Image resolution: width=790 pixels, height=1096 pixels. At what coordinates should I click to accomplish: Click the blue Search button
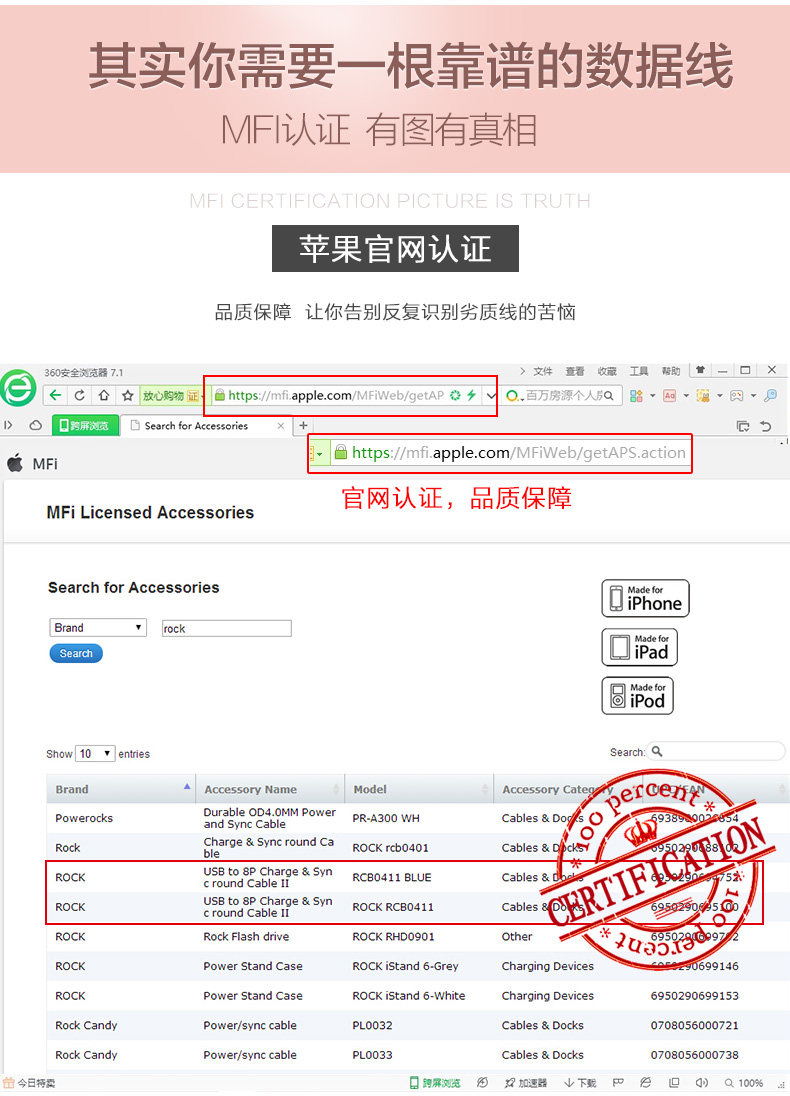click(x=76, y=654)
